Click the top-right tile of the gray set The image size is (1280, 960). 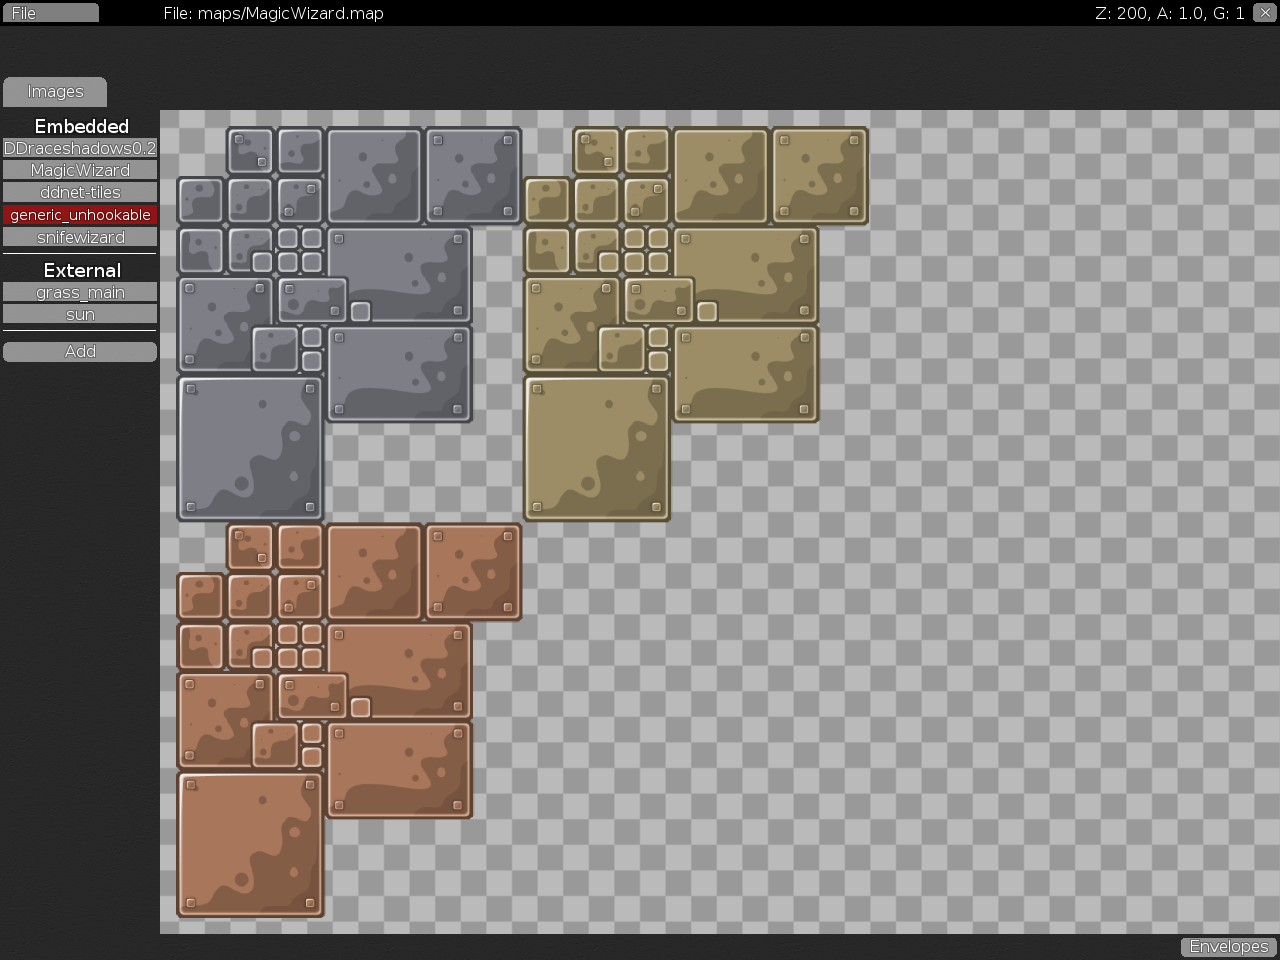(473, 175)
